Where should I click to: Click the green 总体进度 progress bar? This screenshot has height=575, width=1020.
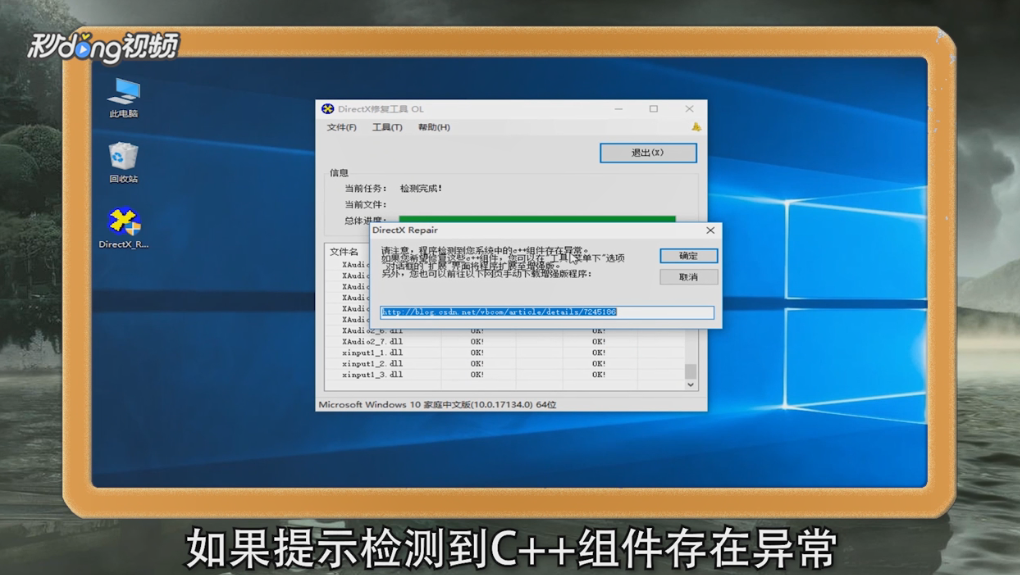pos(537,219)
